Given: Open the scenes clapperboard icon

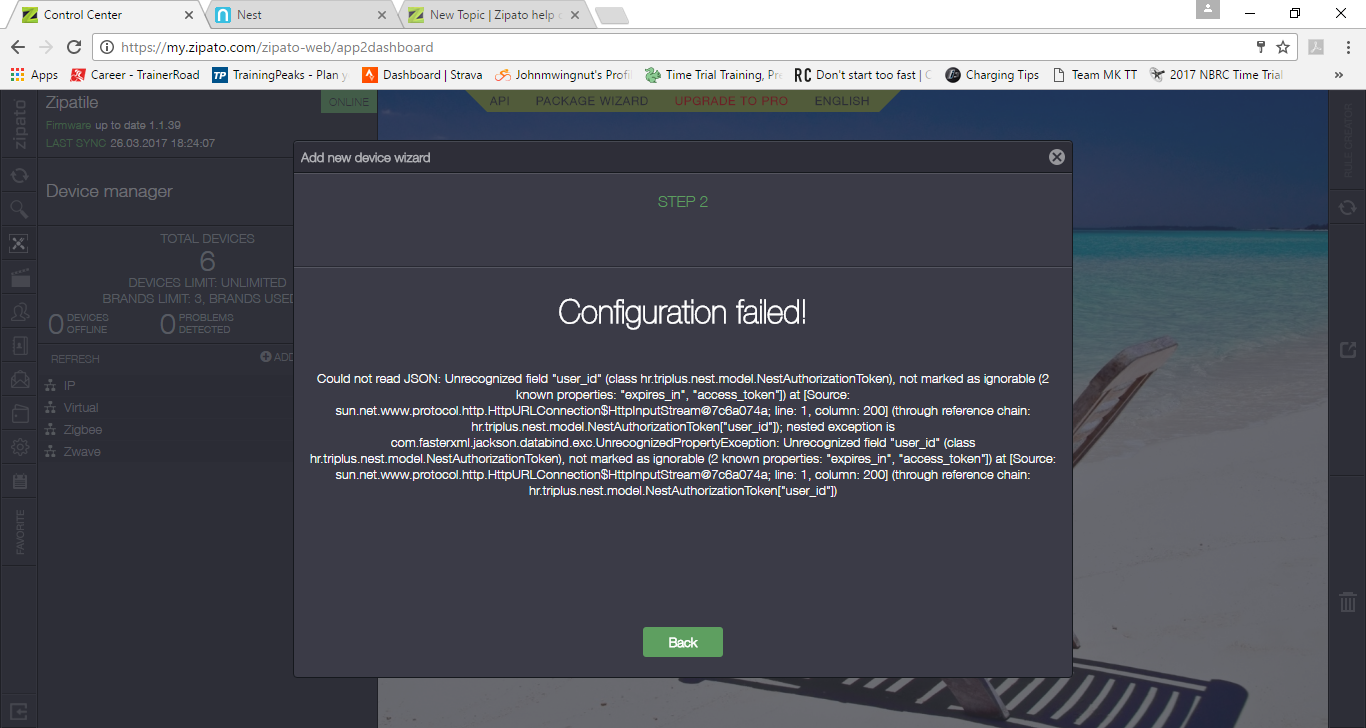Looking at the screenshot, I should tap(19, 277).
